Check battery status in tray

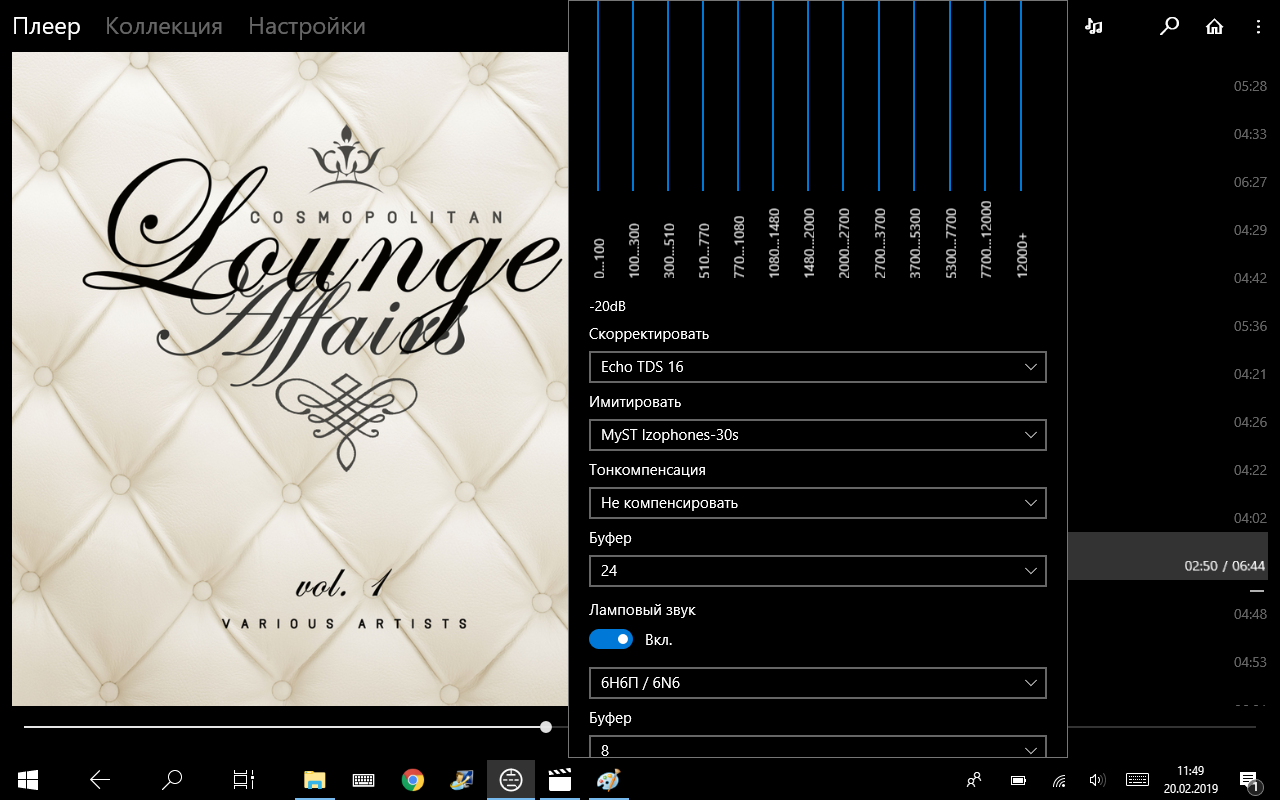click(x=1018, y=780)
